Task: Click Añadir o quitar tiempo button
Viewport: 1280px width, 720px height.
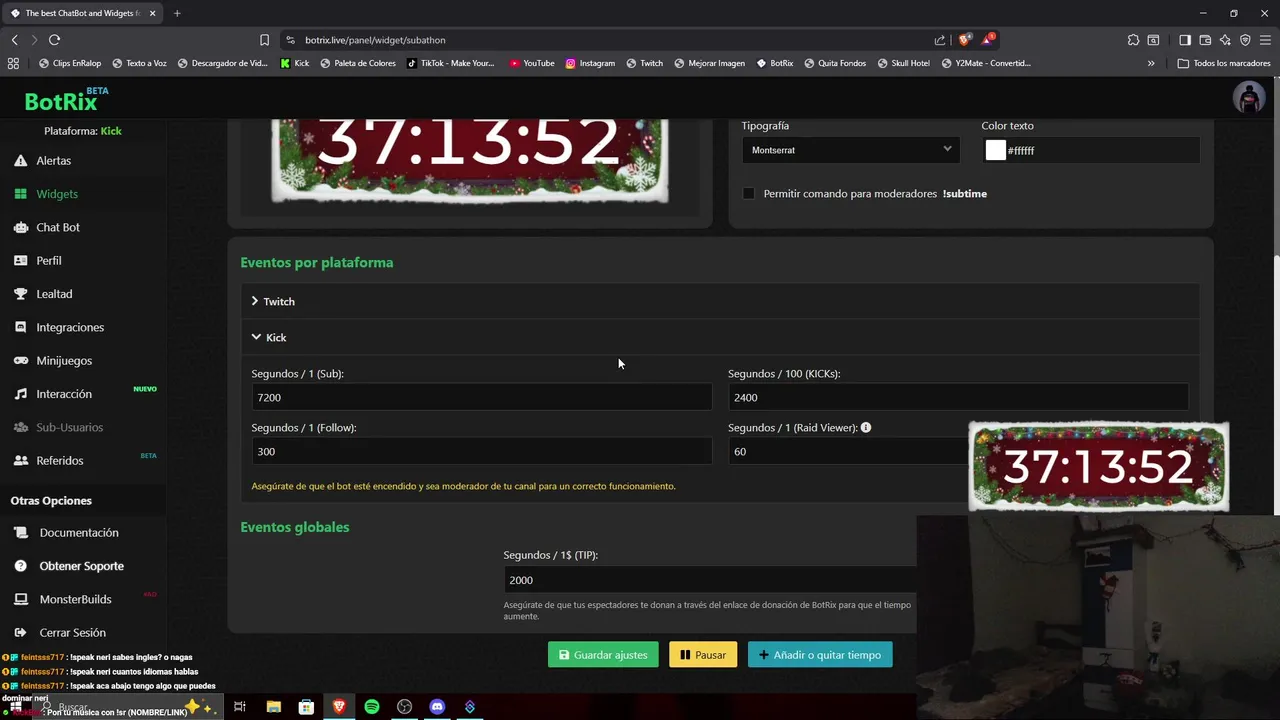Action: (x=820, y=655)
